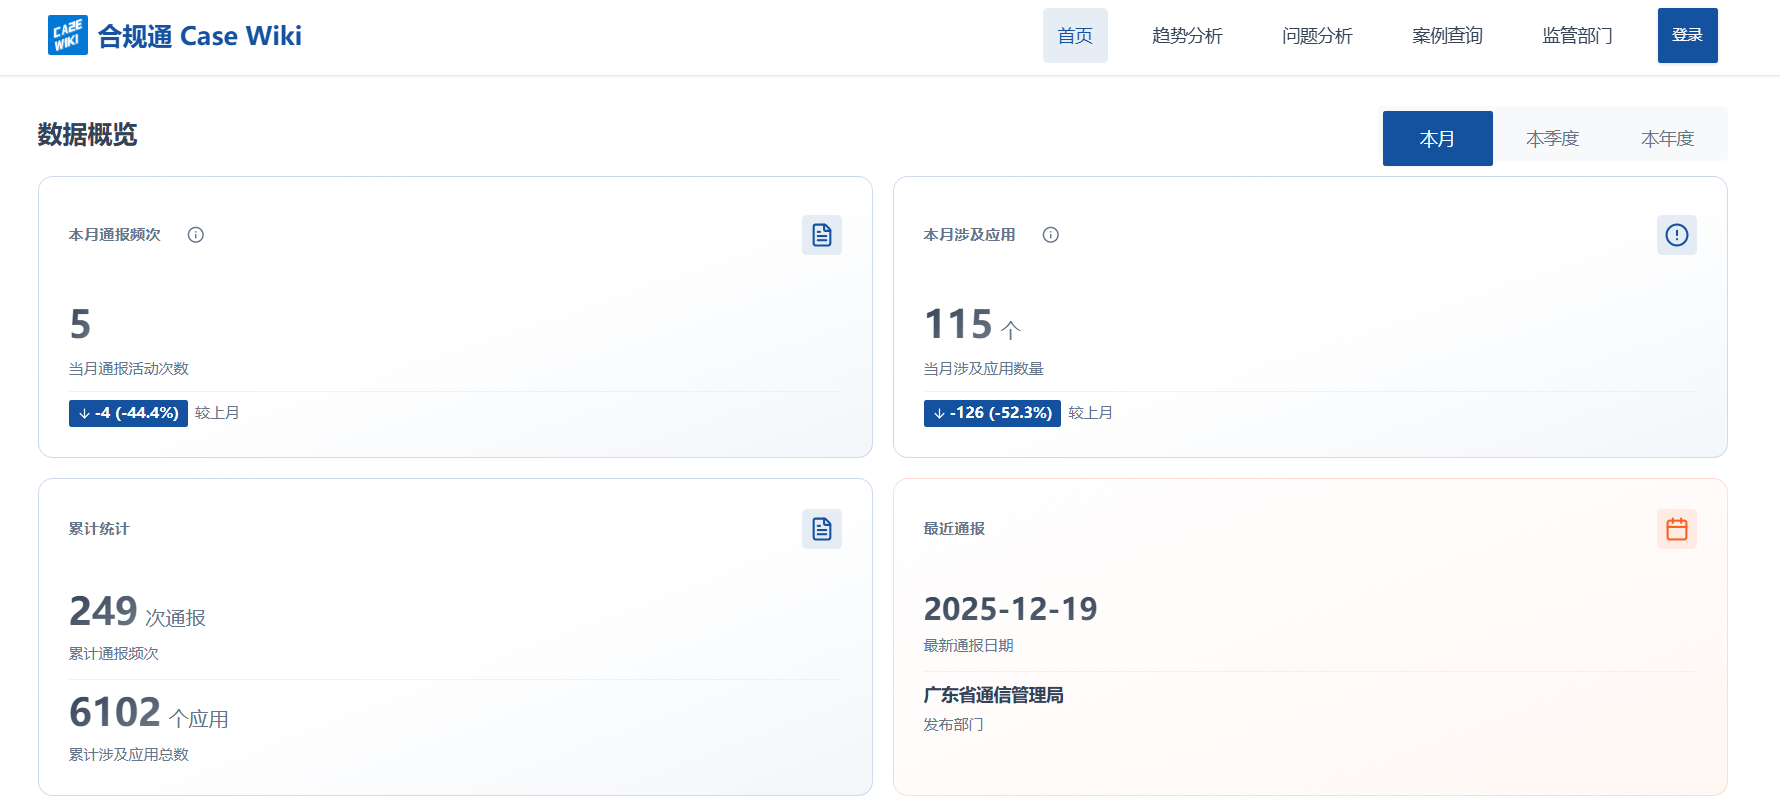The image size is (1780, 812).
Task: Select the 本月 time range
Action: (x=1437, y=139)
